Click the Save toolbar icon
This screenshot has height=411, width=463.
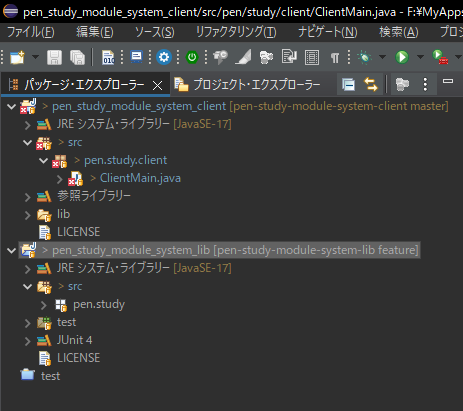click(54, 57)
